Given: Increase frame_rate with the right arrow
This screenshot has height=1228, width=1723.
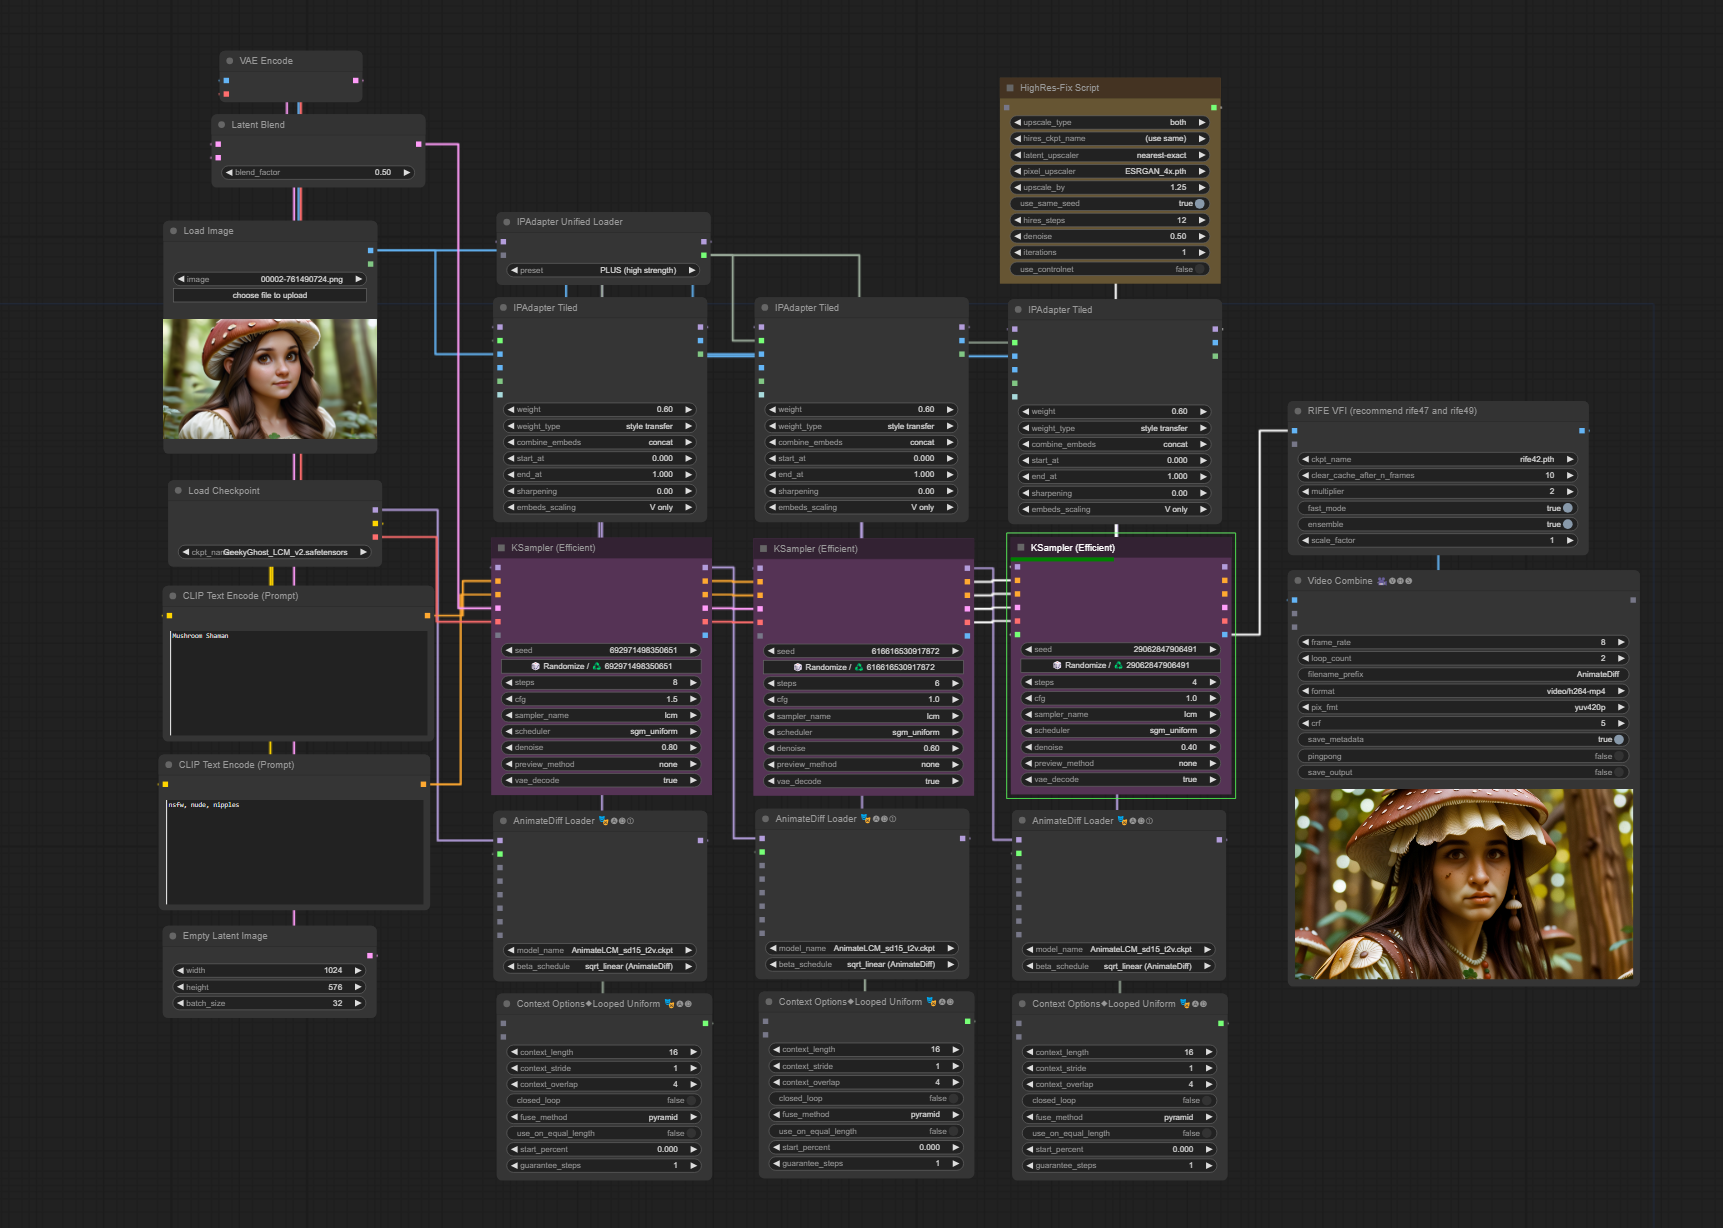Looking at the screenshot, I should click(x=1621, y=642).
